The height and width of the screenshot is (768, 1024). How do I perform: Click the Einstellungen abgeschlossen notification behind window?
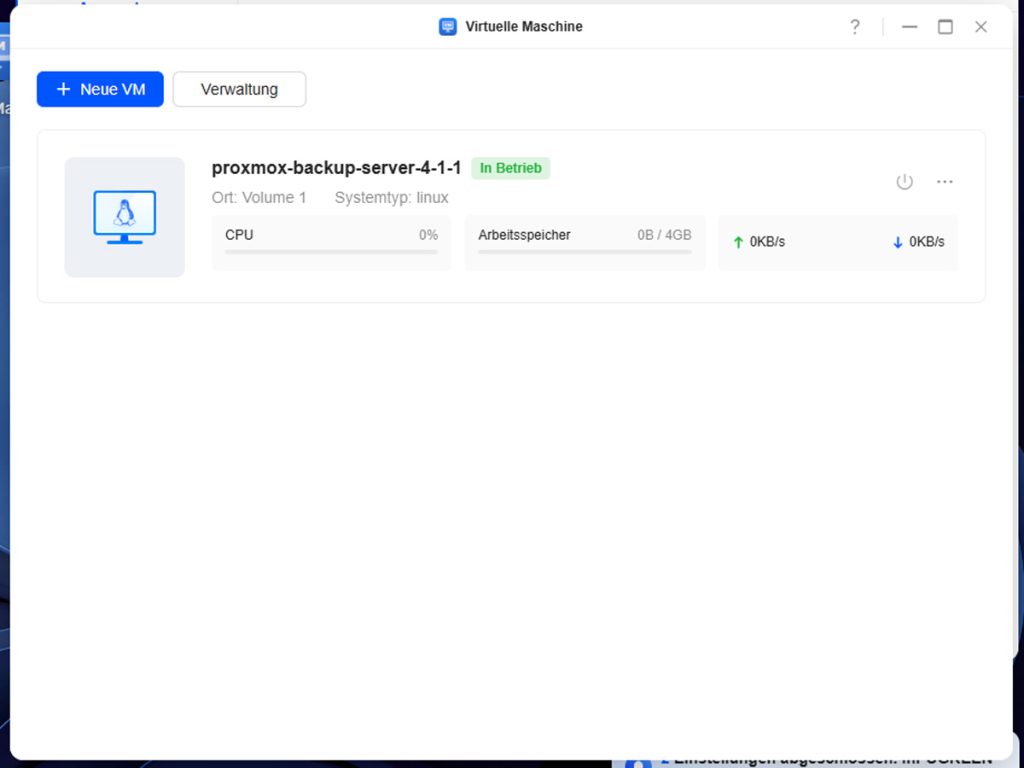[830, 761]
